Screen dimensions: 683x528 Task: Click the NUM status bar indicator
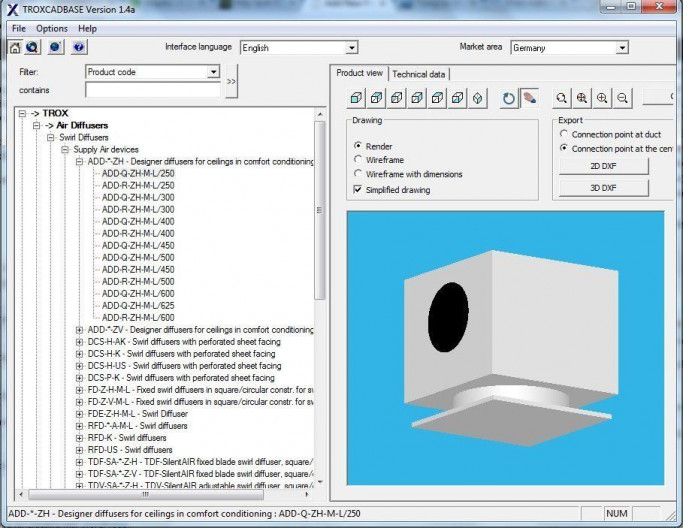click(x=616, y=514)
